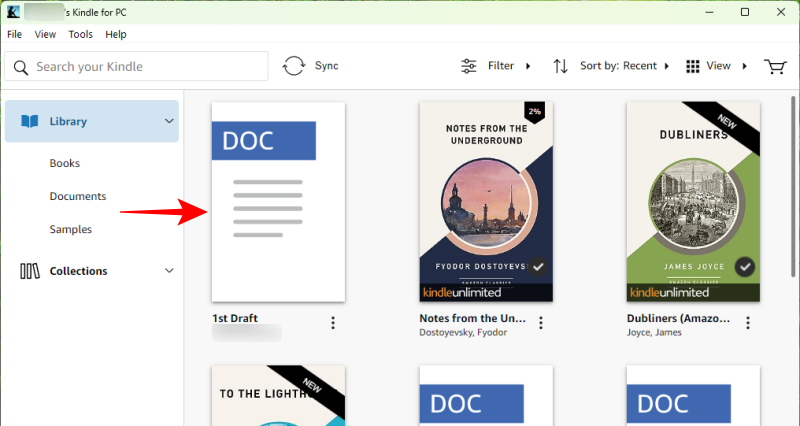Viewport: 800px width, 426px height.
Task: Open the View menu in menu bar
Action: point(45,34)
